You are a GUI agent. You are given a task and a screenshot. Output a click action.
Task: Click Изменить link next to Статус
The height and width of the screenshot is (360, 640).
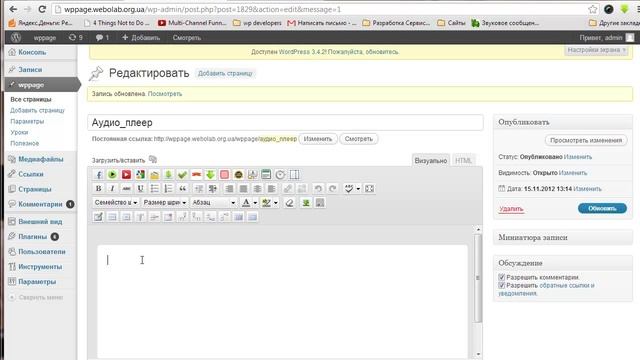(x=578, y=157)
